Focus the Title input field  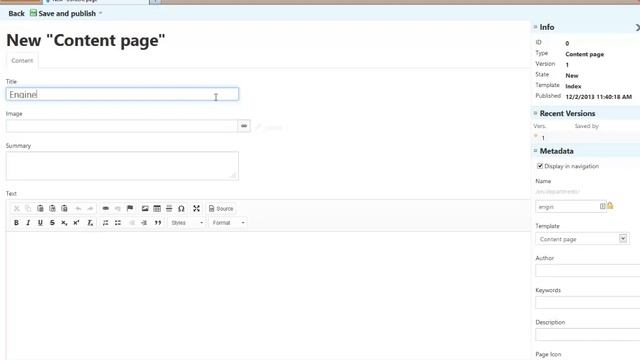(x=122, y=94)
